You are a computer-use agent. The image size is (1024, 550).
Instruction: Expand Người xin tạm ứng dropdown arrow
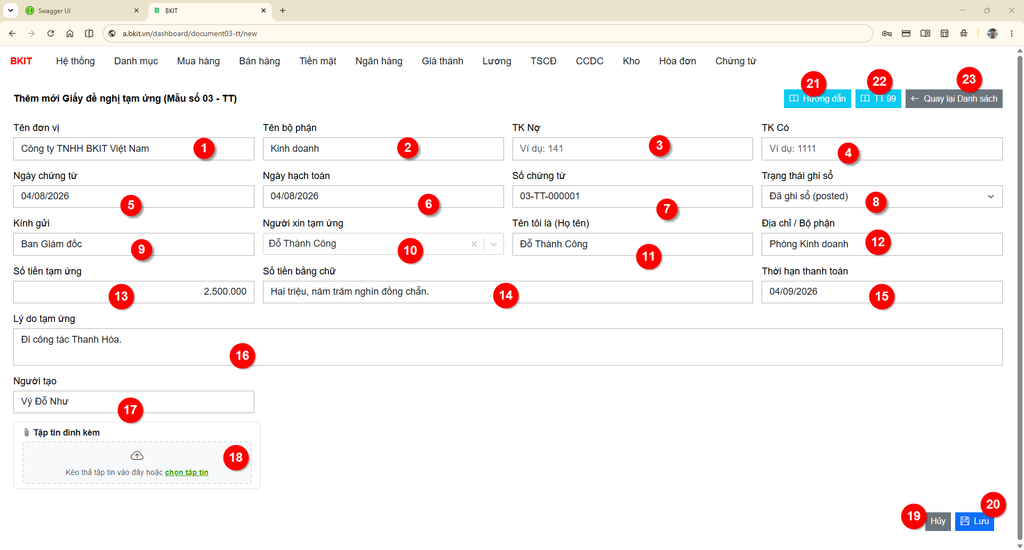[x=494, y=244]
